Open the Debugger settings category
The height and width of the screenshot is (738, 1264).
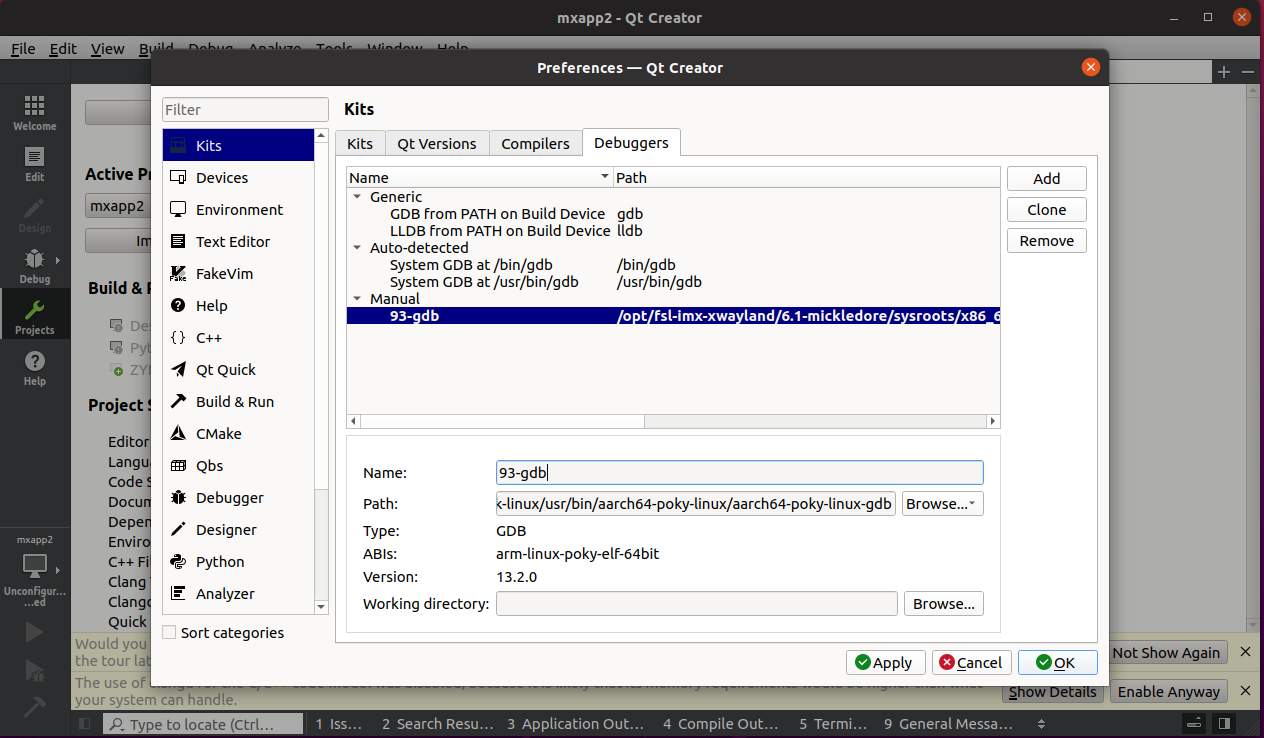coord(229,498)
